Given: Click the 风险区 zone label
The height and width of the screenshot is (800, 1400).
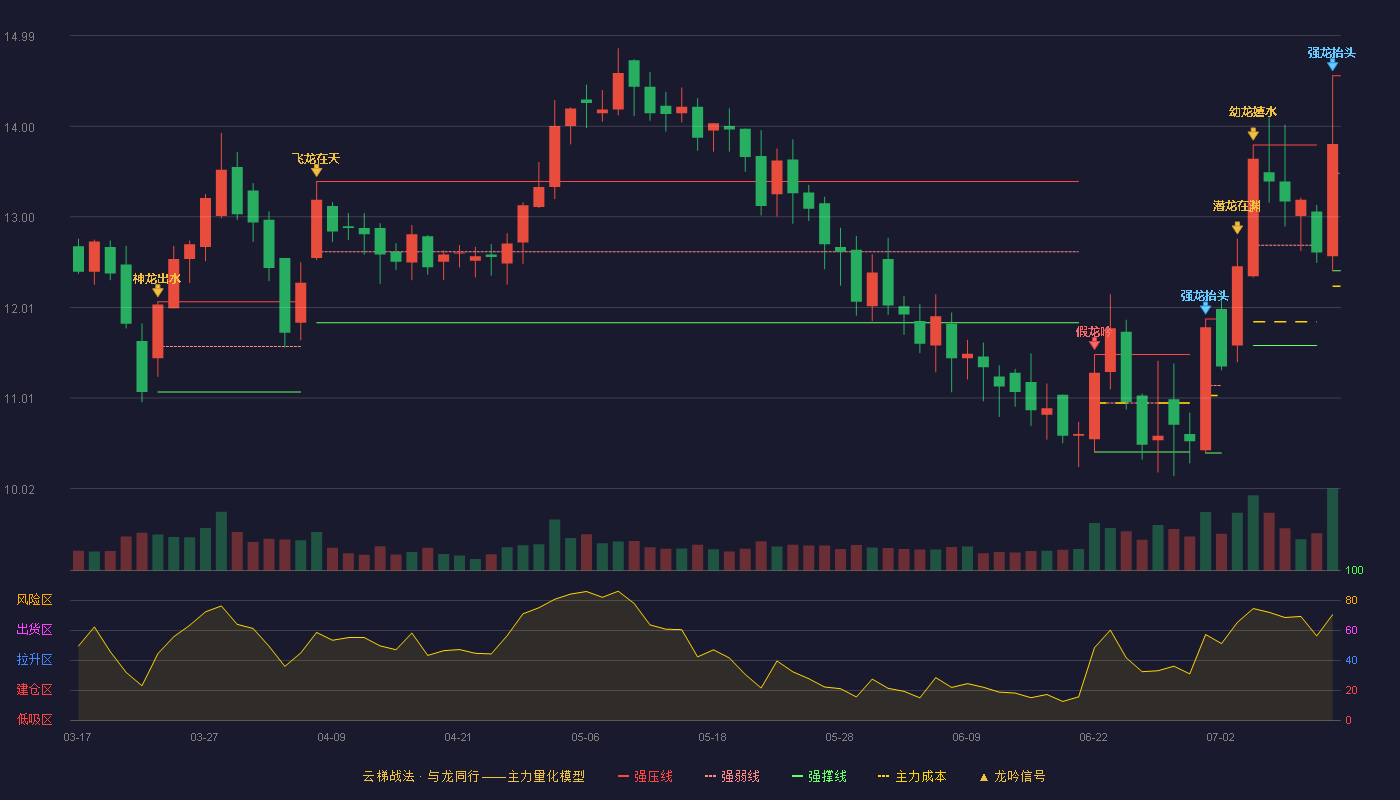Looking at the screenshot, I should coord(34,600).
